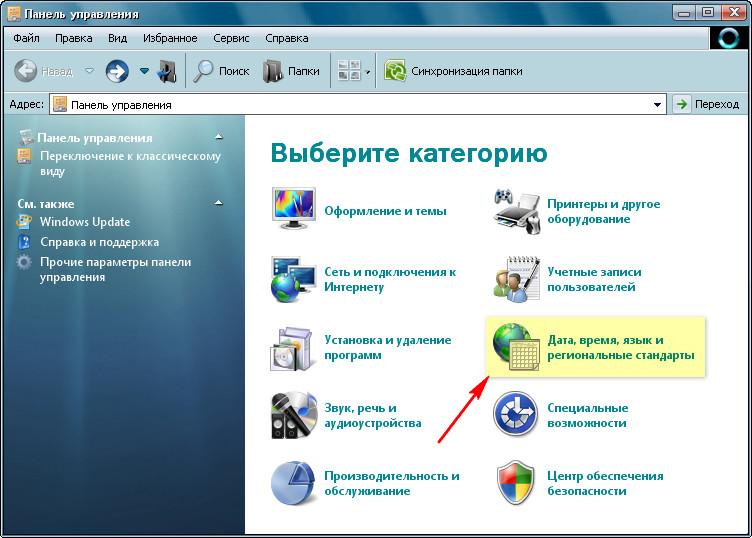Open the Views dropdown arrow
Image resolution: width=752 pixels, height=538 pixels.
tap(368, 72)
